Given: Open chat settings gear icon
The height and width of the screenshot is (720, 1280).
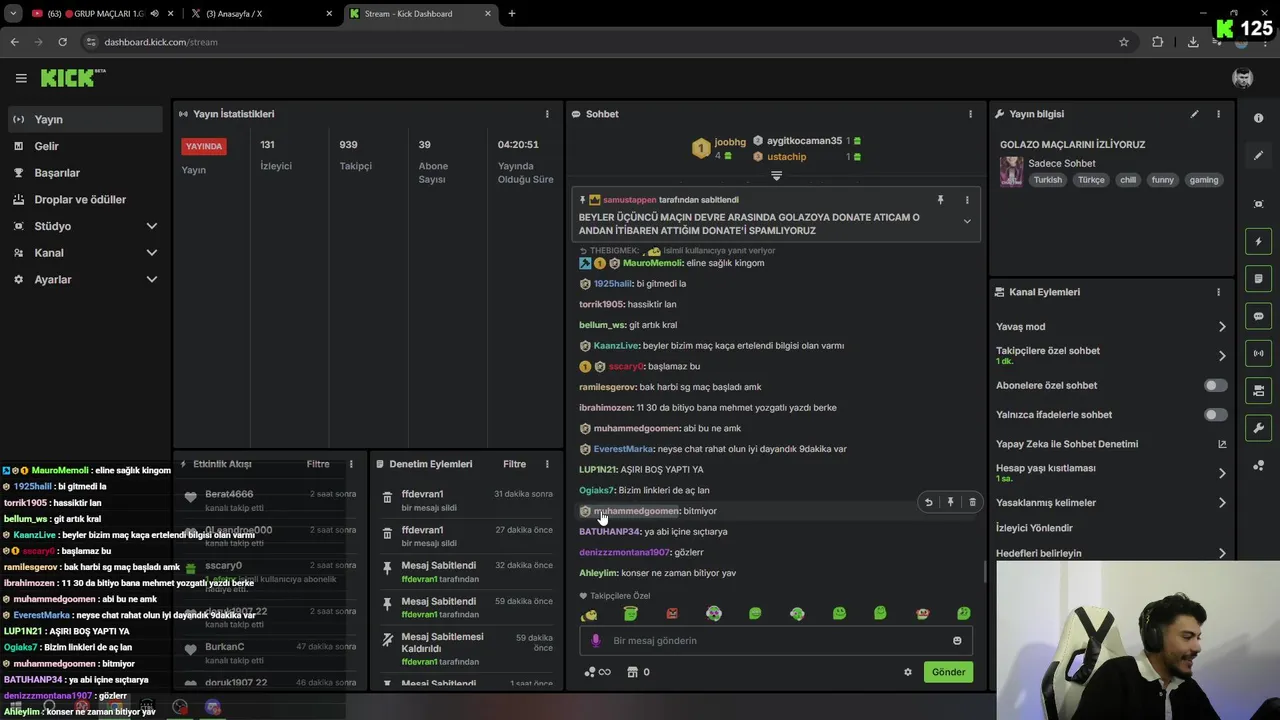Looking at the screenshot, I should point(908,672).
